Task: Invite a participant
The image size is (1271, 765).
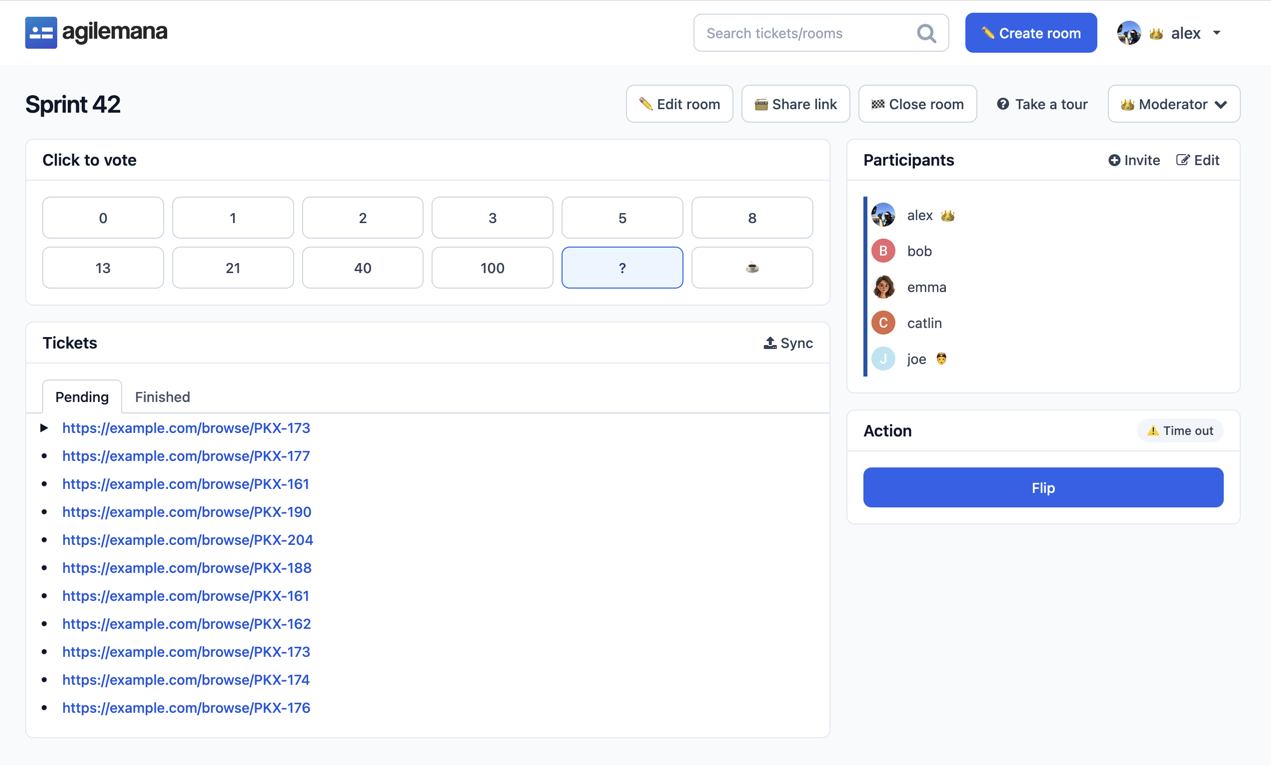Action: pos(1134,160)
